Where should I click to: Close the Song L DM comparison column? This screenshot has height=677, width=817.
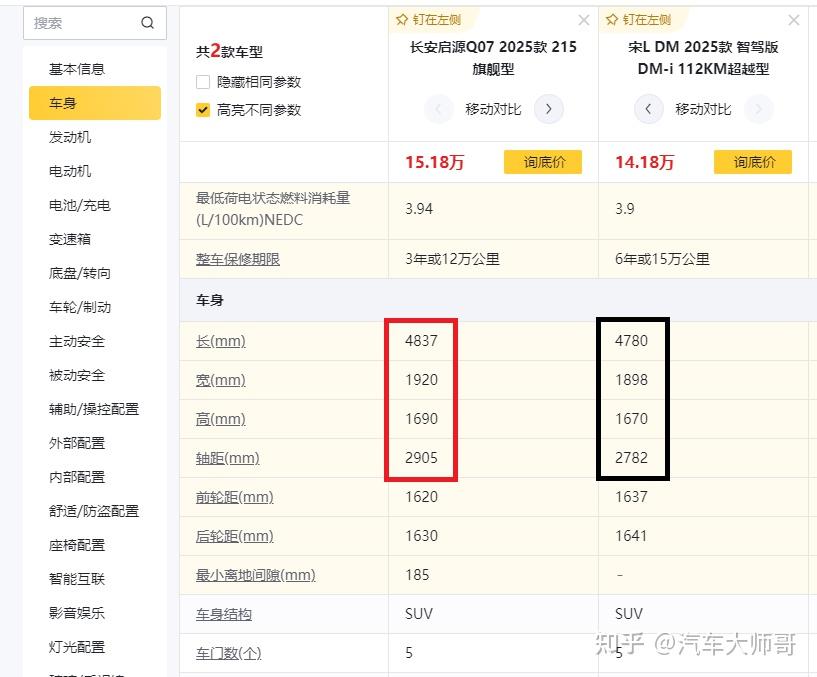point(793,19)
